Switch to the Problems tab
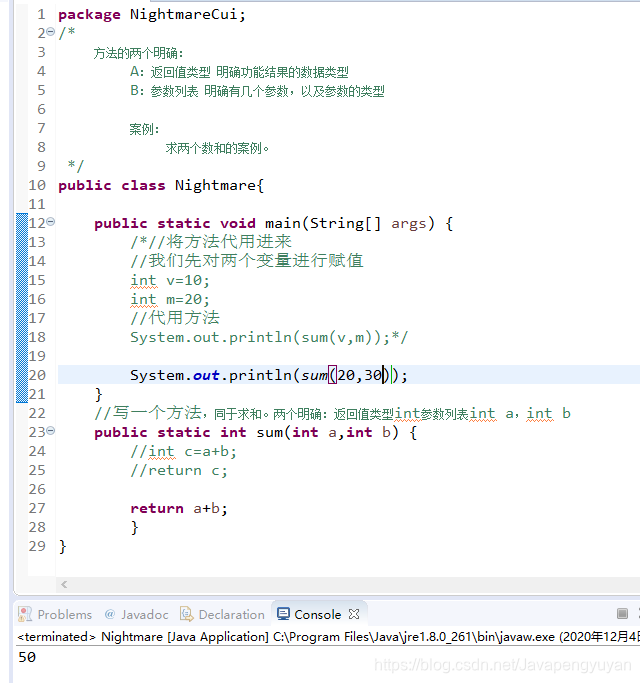Image resolution: width=640 pixels, height=683 pixels. coord(55,614)
